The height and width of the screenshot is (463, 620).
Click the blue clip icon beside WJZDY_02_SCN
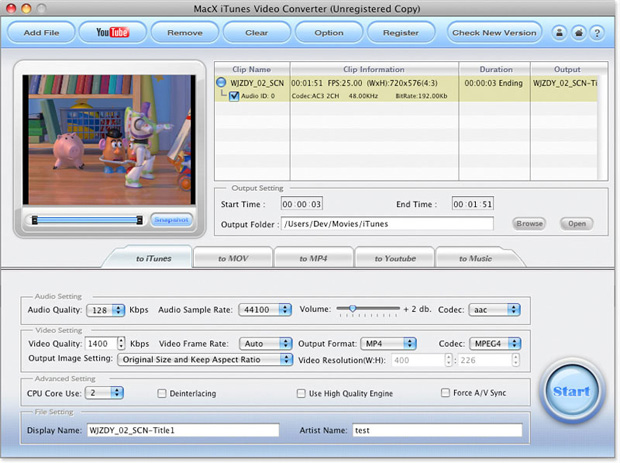coord(221,83)
